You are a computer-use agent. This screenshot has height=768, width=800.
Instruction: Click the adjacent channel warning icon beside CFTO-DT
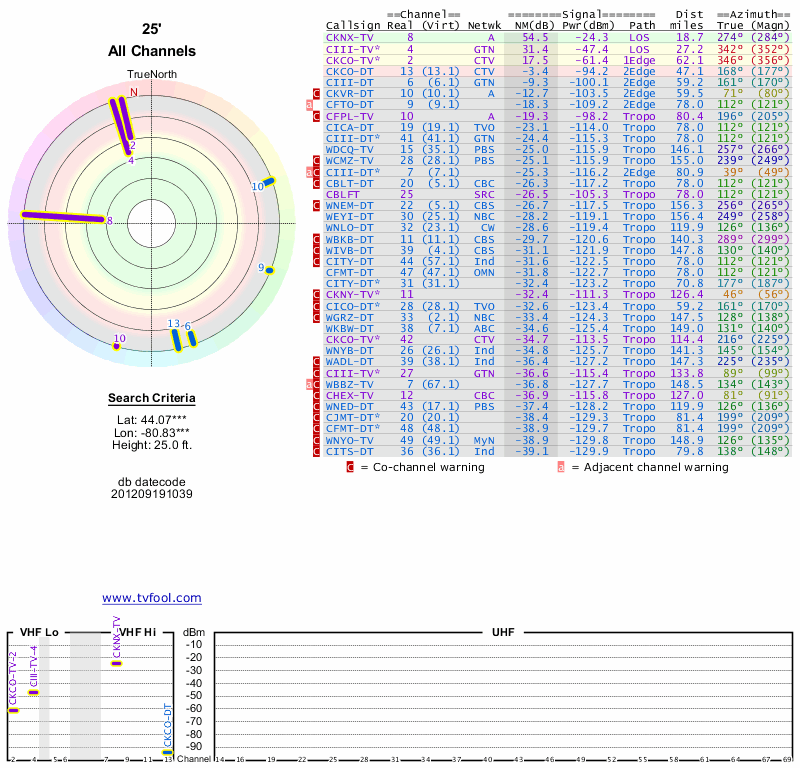pyautogui.click(x=310, y=104)
